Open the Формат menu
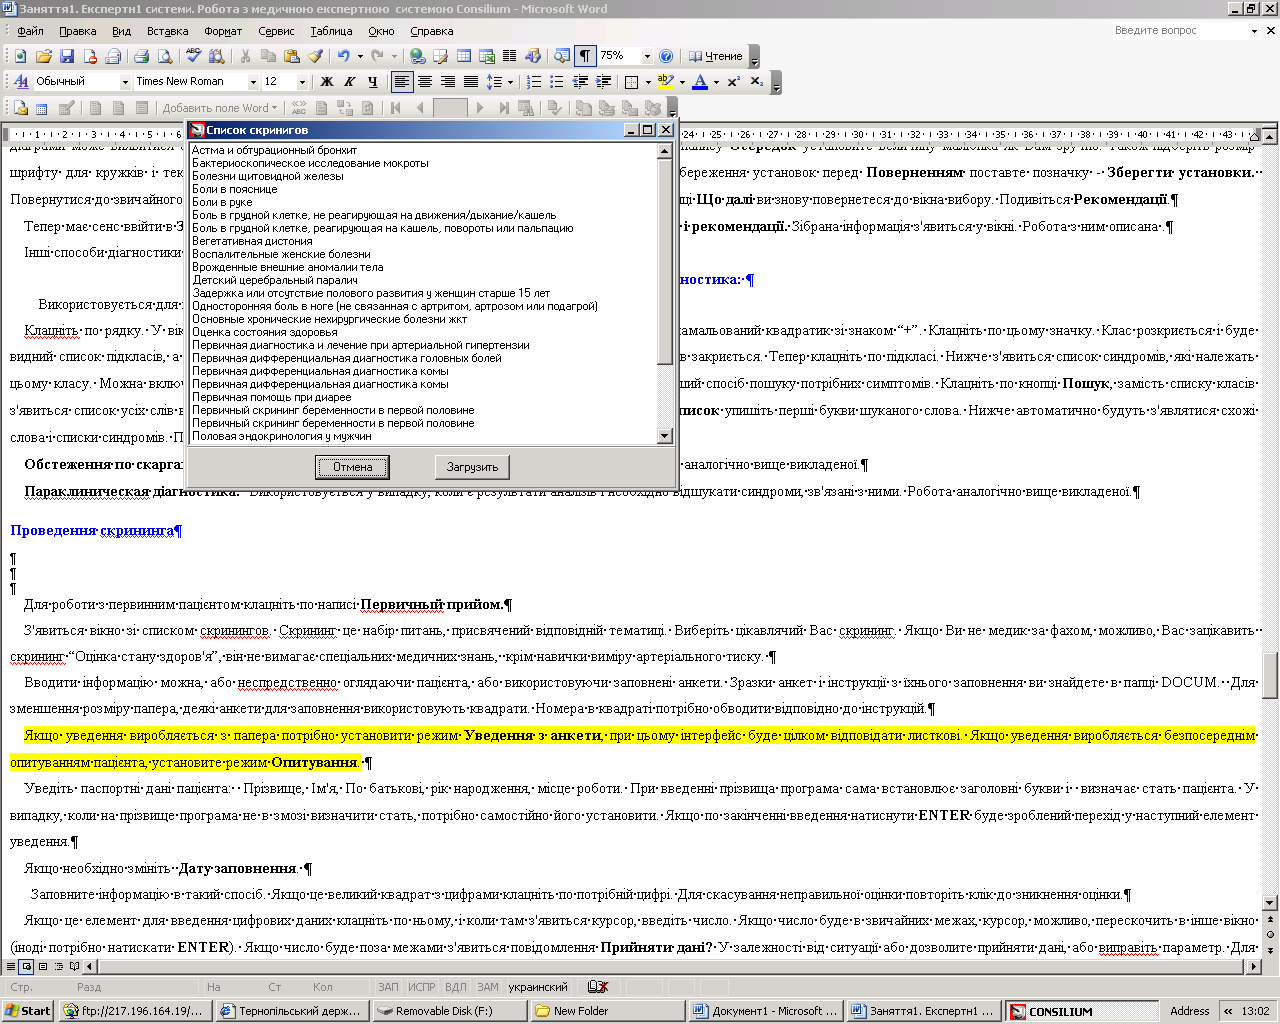This screenshot has width=1280, height=1024. tap(223, 31)
